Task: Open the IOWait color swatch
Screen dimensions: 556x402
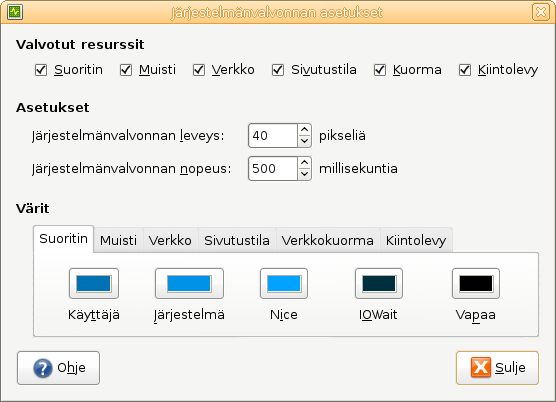Action: (x=379, y=284)
